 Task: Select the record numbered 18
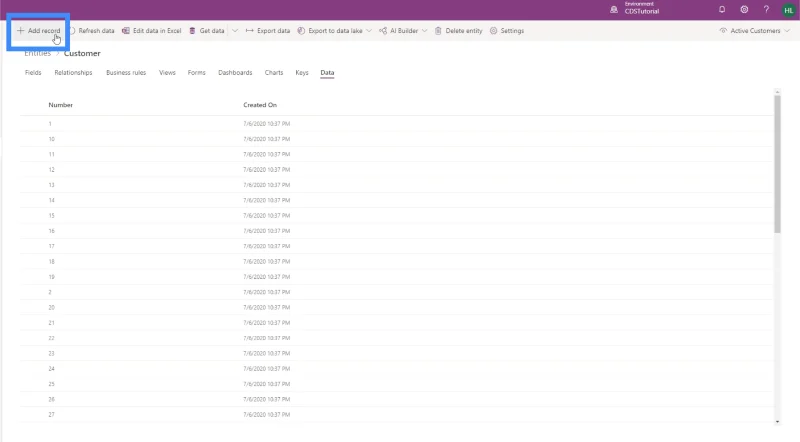click(x=396, y=261)
